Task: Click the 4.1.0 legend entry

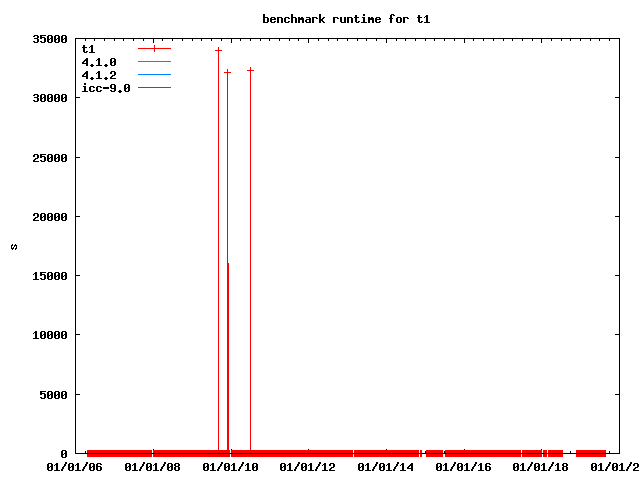Action: [98, 62]
